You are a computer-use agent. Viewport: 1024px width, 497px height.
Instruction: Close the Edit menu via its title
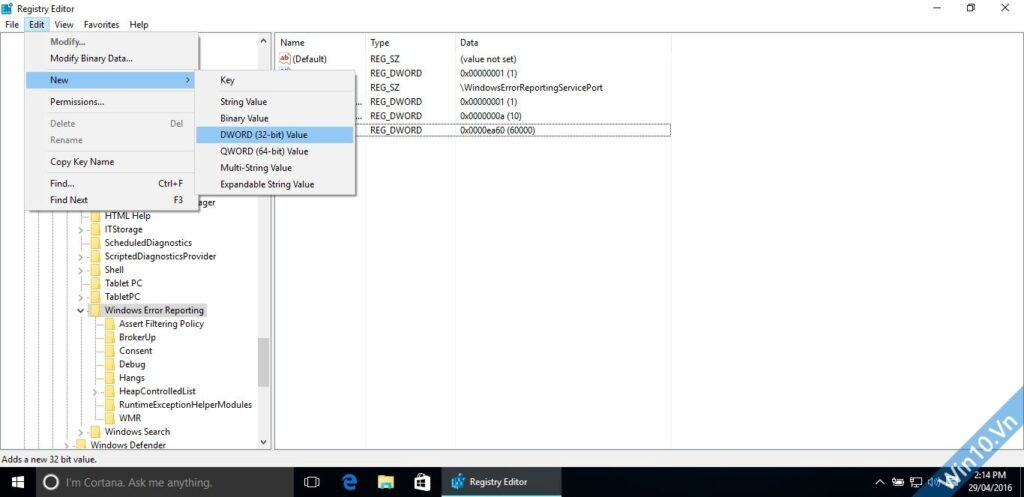point(37,25)
